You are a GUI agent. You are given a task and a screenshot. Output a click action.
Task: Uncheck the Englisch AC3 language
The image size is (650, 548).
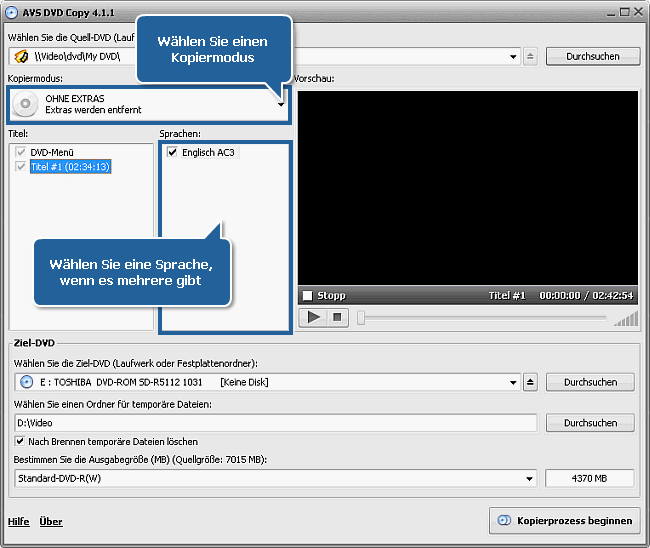[172, 152]
